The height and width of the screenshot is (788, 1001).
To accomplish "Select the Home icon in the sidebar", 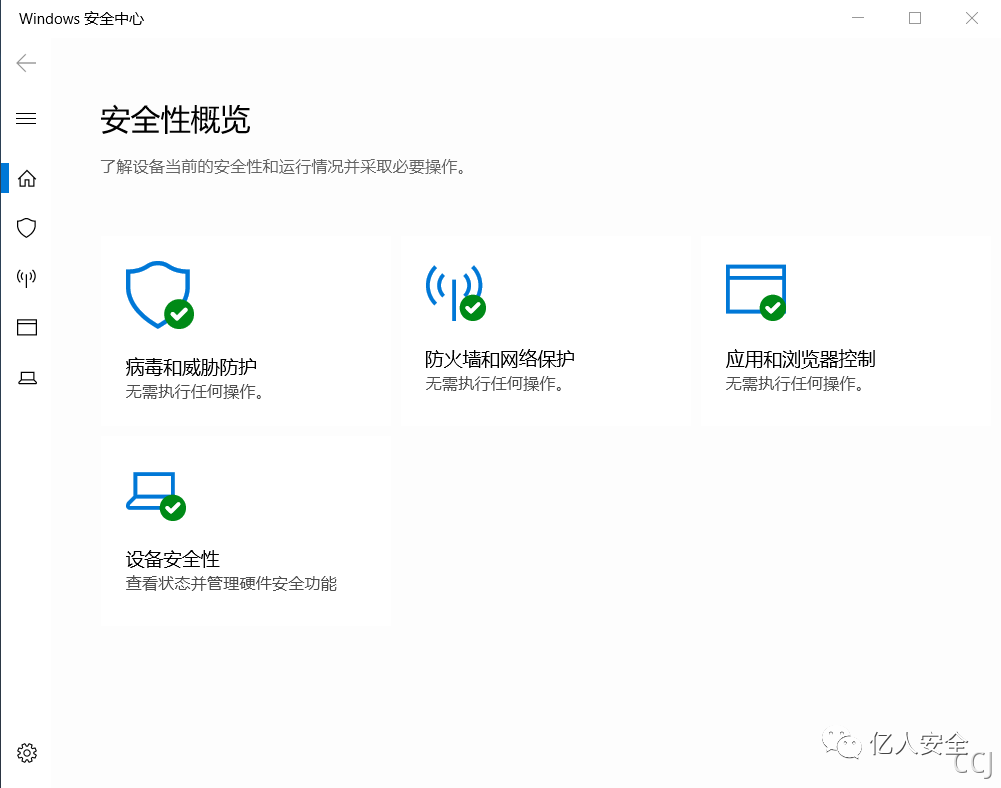I will pos(26,177).
